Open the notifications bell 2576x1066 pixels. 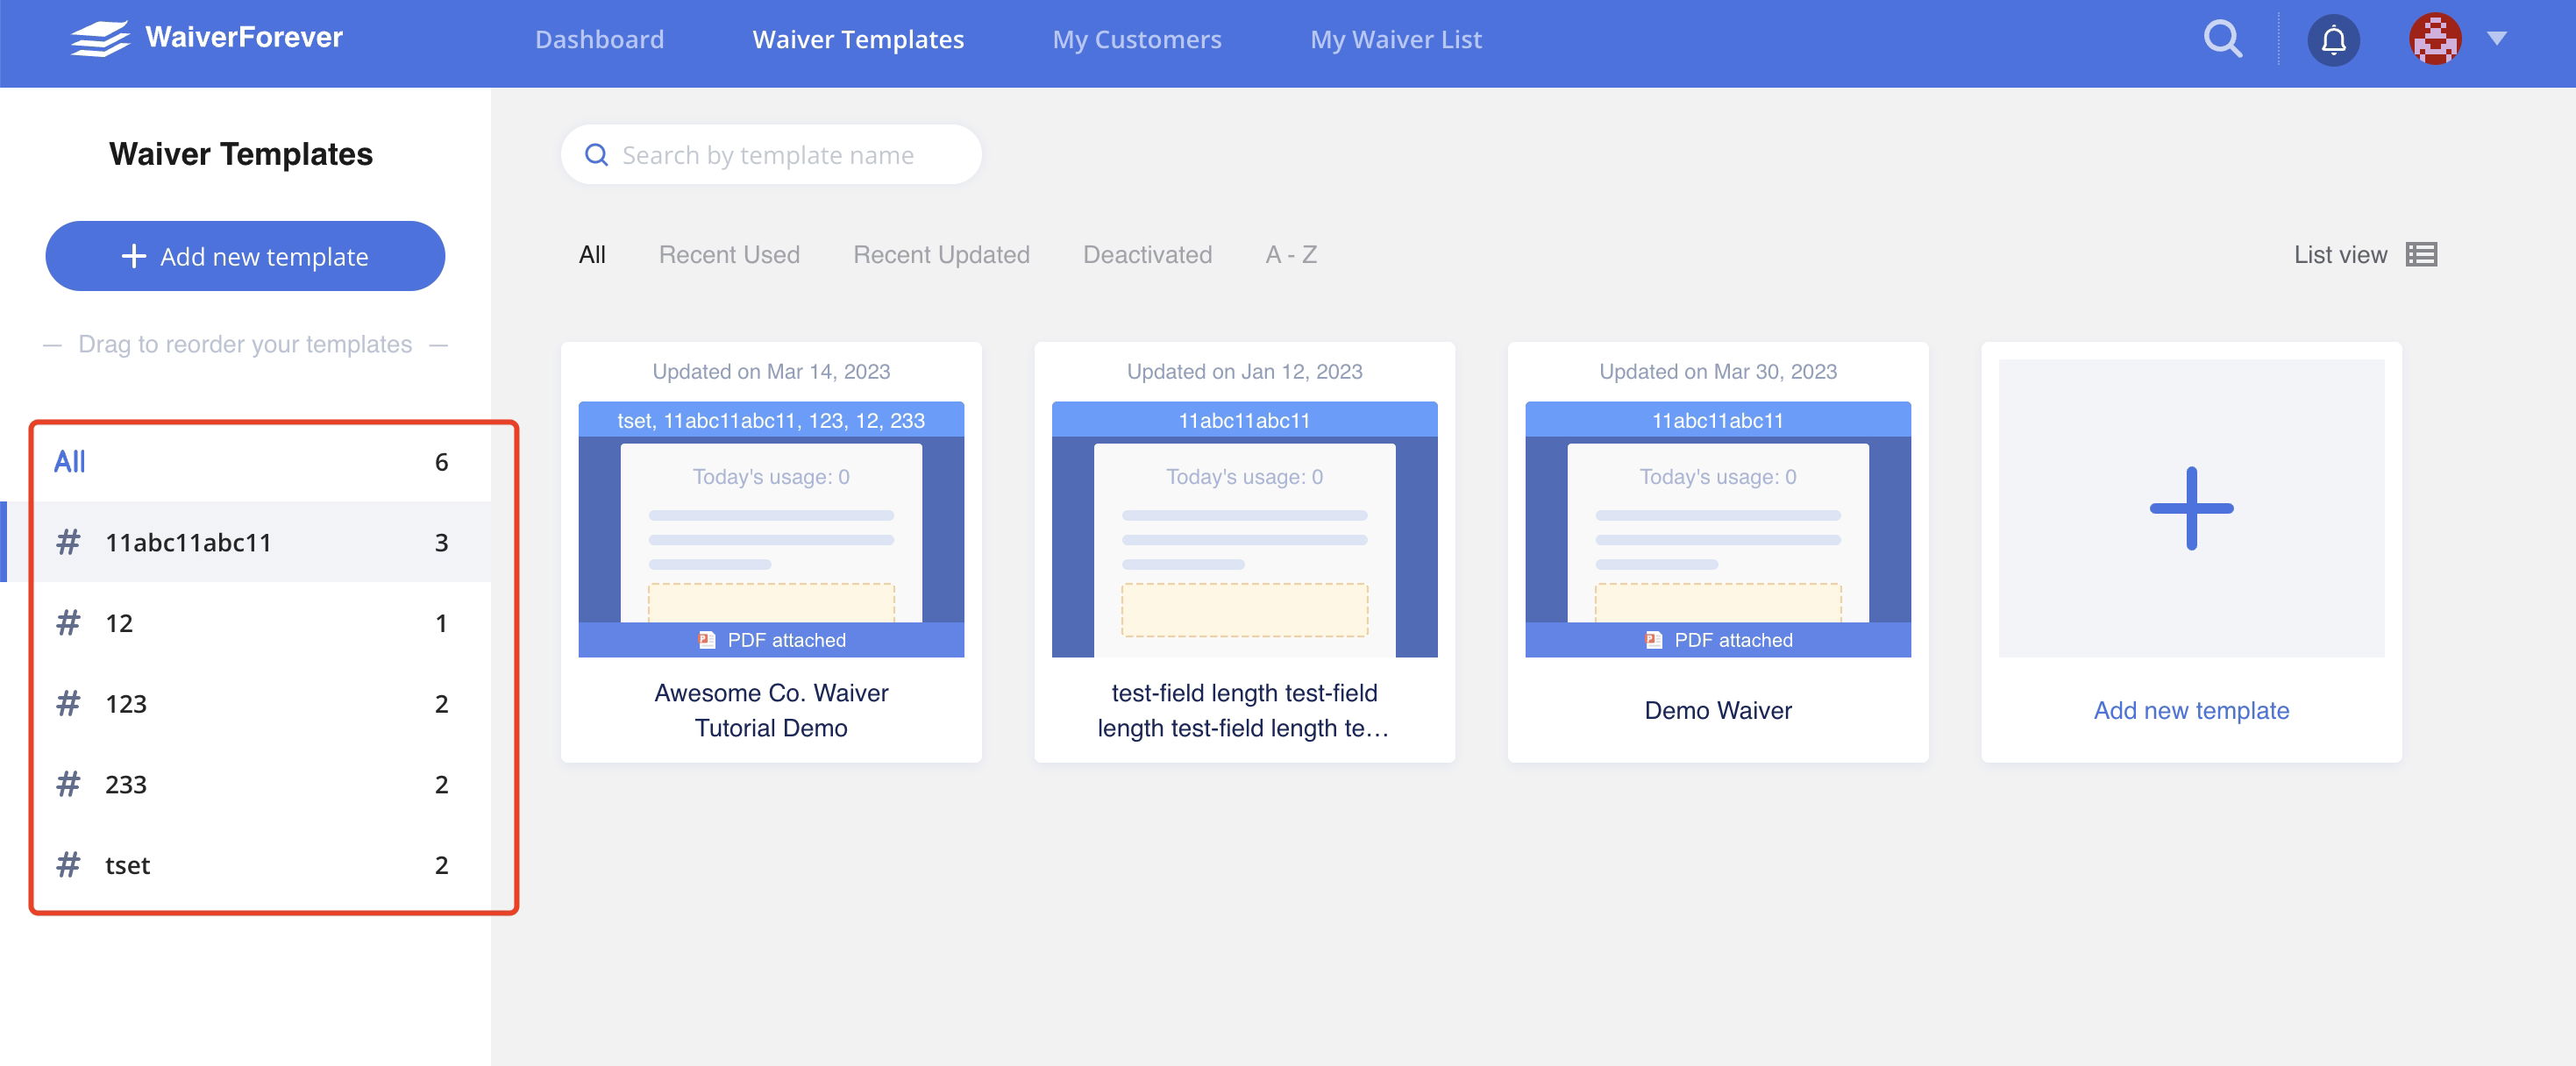(2333, 41)
